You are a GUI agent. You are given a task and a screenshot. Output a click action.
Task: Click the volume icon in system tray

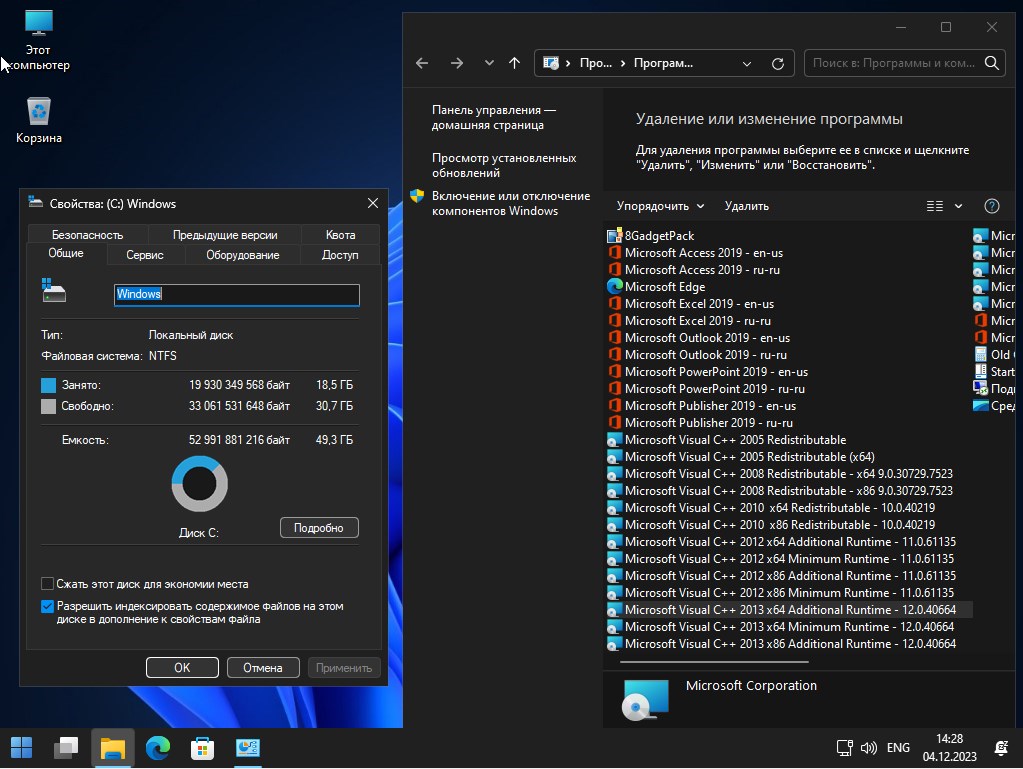coord(868,747)
